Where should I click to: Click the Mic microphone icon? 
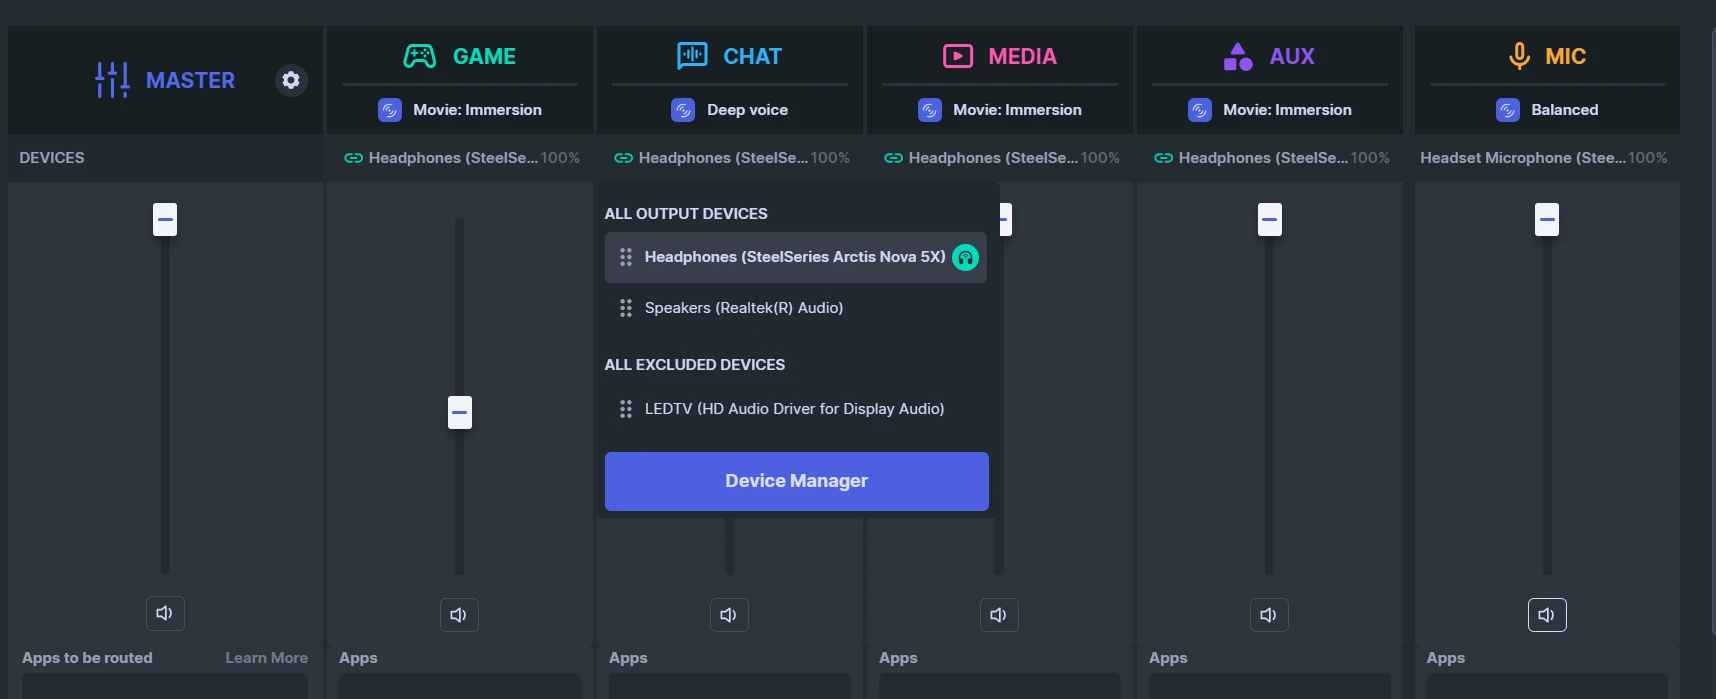coord(1519,56)
